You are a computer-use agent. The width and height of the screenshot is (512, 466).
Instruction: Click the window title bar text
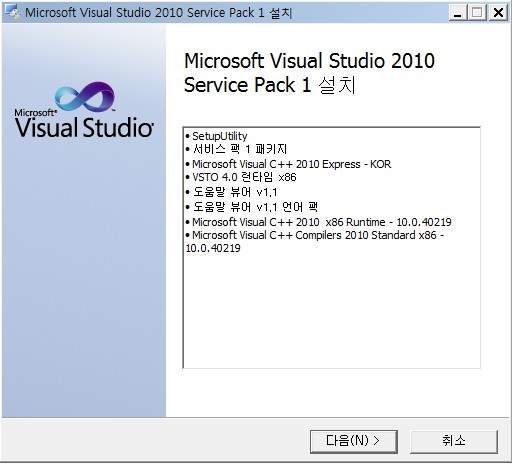tap(159, 13)
